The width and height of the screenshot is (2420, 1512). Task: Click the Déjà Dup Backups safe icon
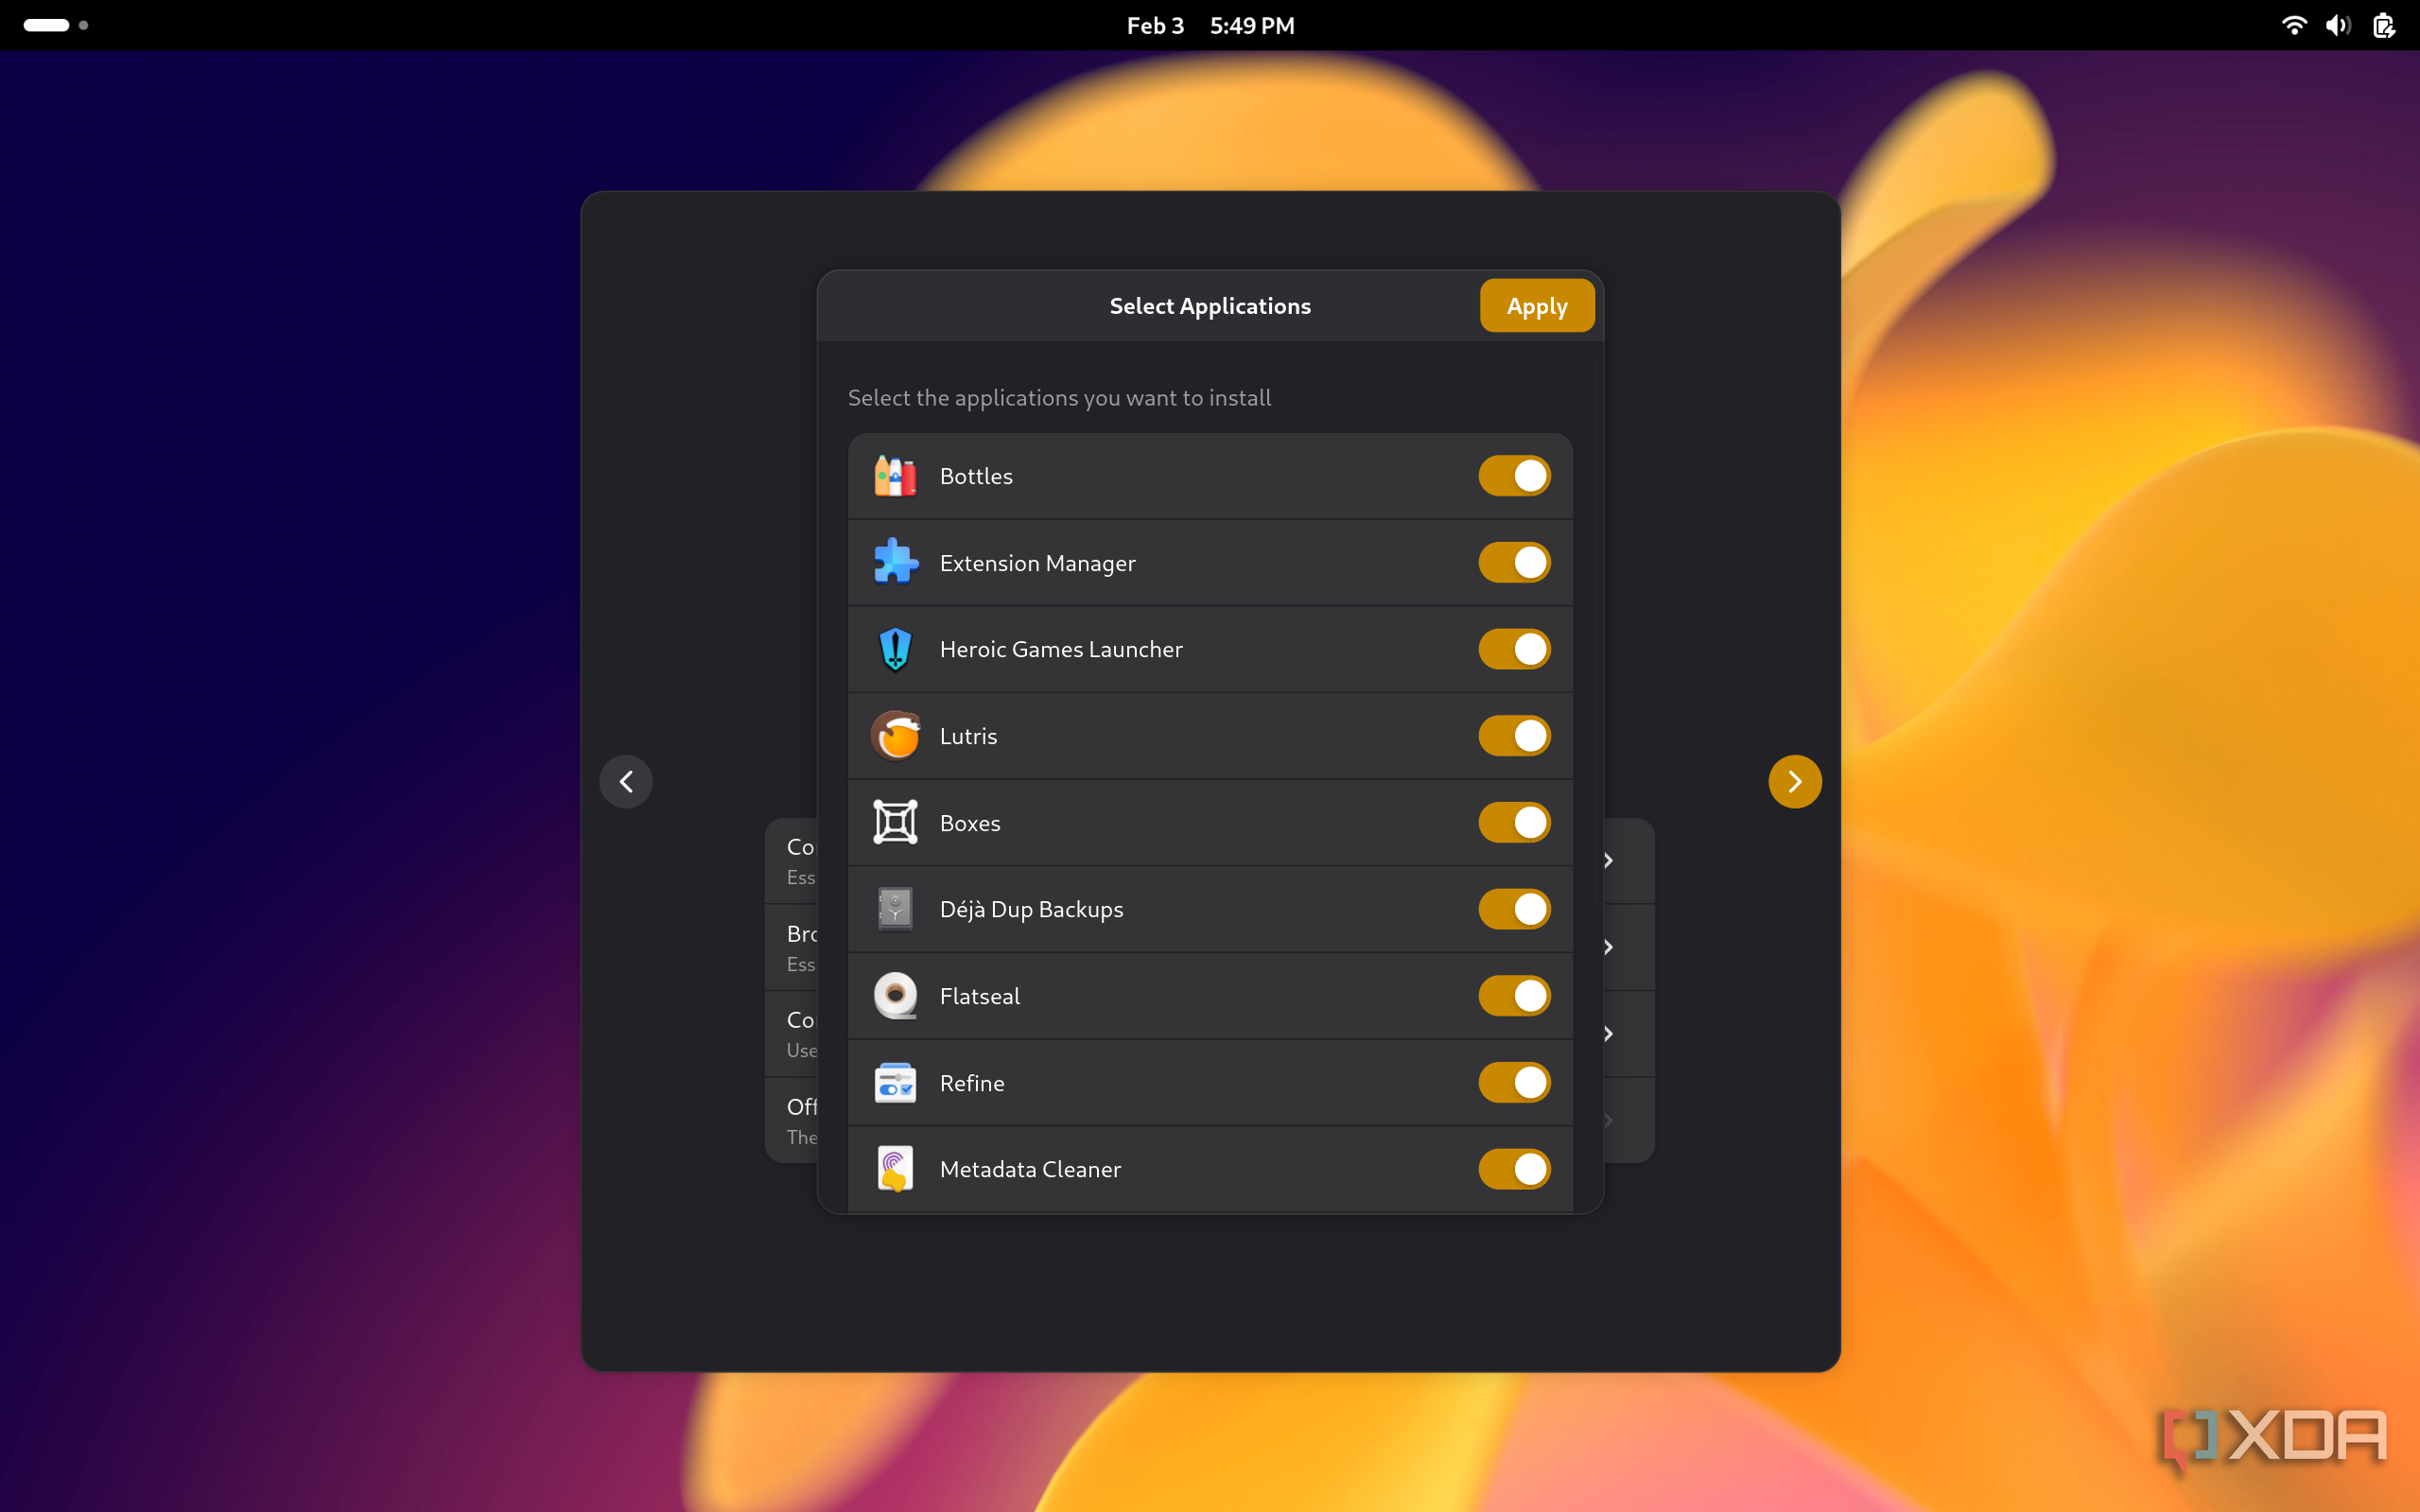tap(895, 909)
